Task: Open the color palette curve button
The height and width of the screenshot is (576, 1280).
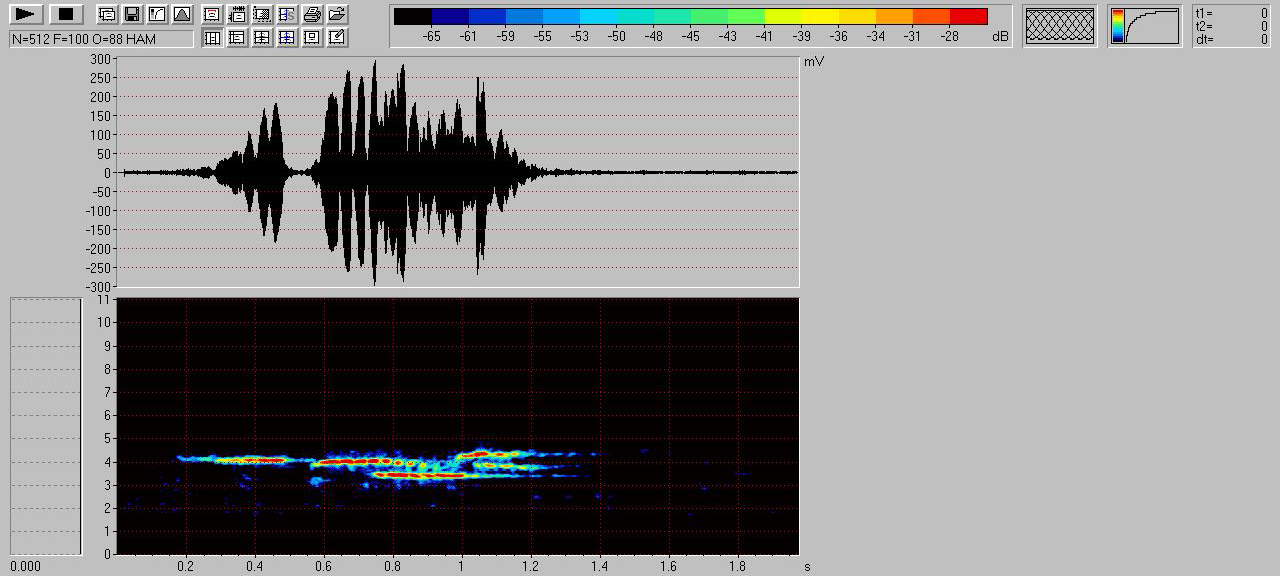Action: [1144, 26]
